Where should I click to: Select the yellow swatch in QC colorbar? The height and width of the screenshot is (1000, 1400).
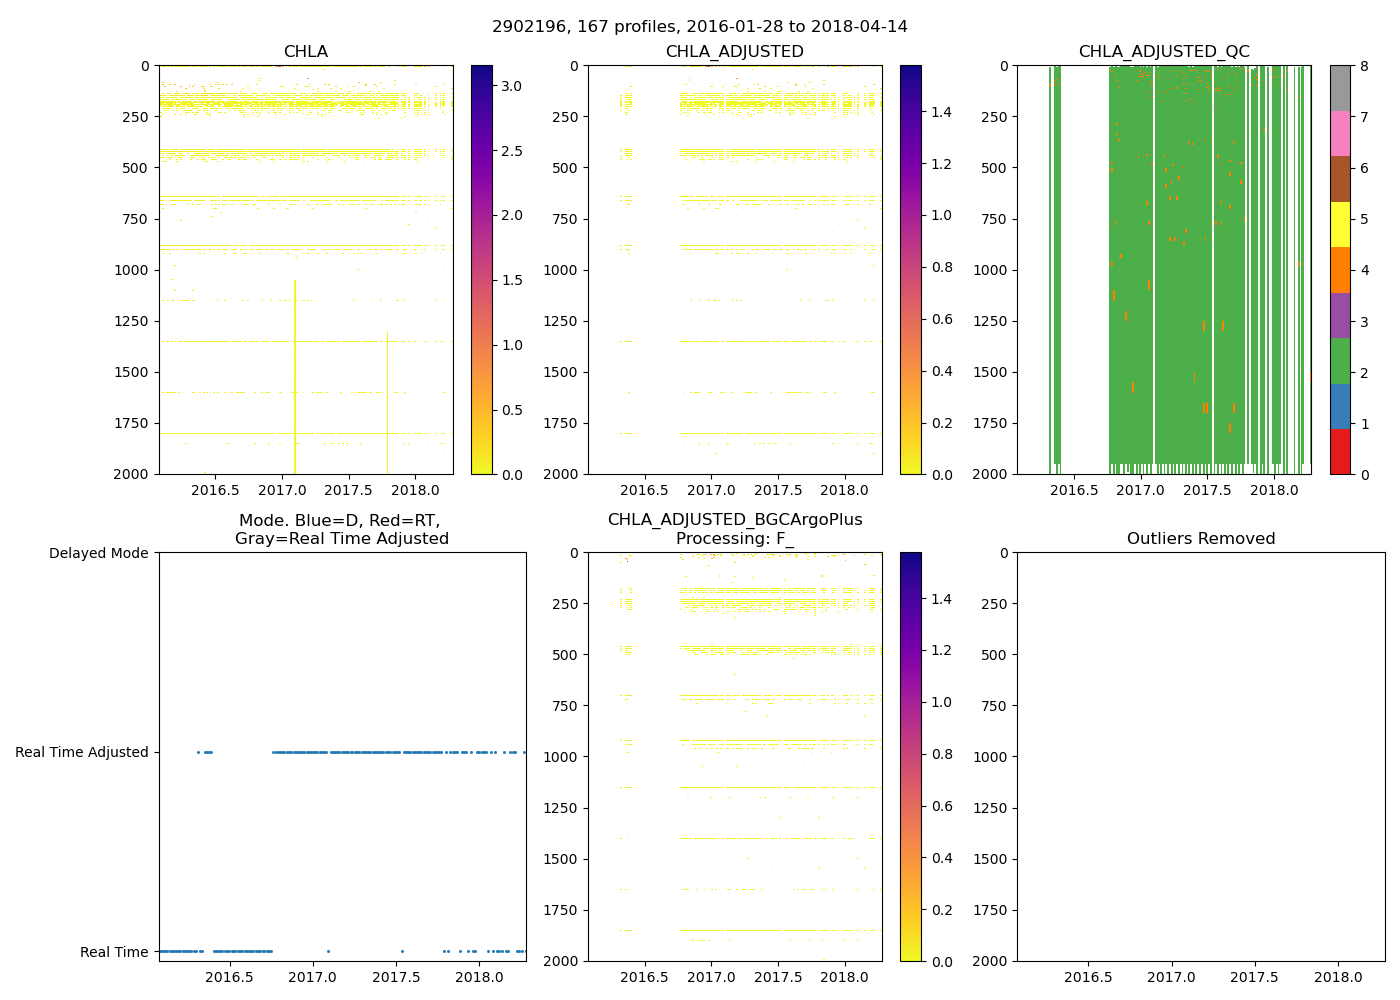coord(1340,224)
